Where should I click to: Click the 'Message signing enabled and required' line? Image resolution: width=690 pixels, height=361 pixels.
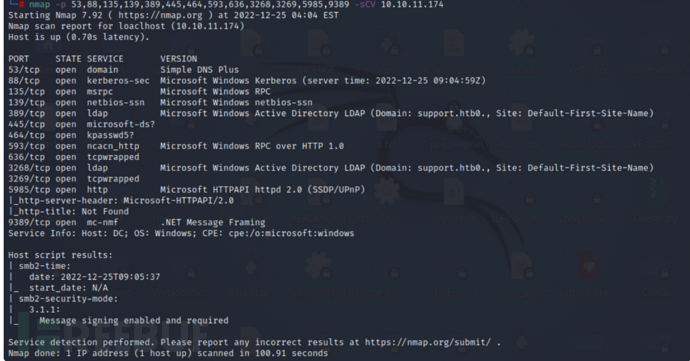tap(134, 320)
